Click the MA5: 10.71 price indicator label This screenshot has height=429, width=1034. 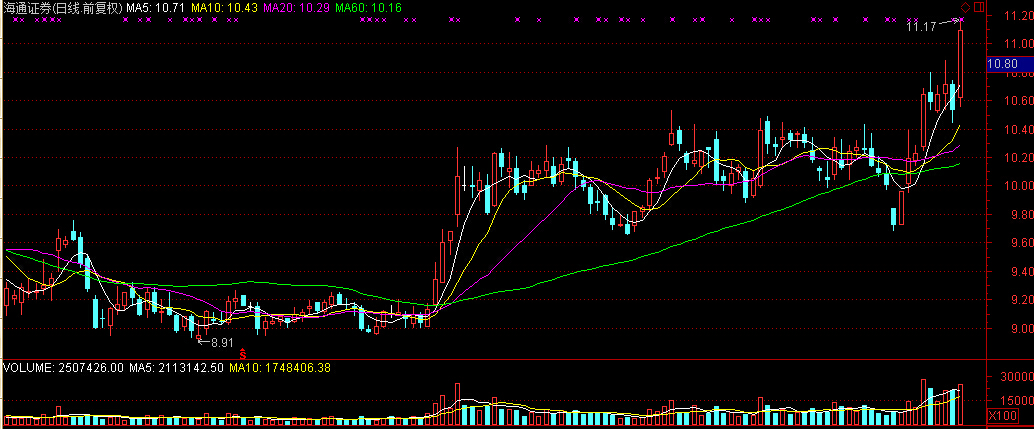157,8
